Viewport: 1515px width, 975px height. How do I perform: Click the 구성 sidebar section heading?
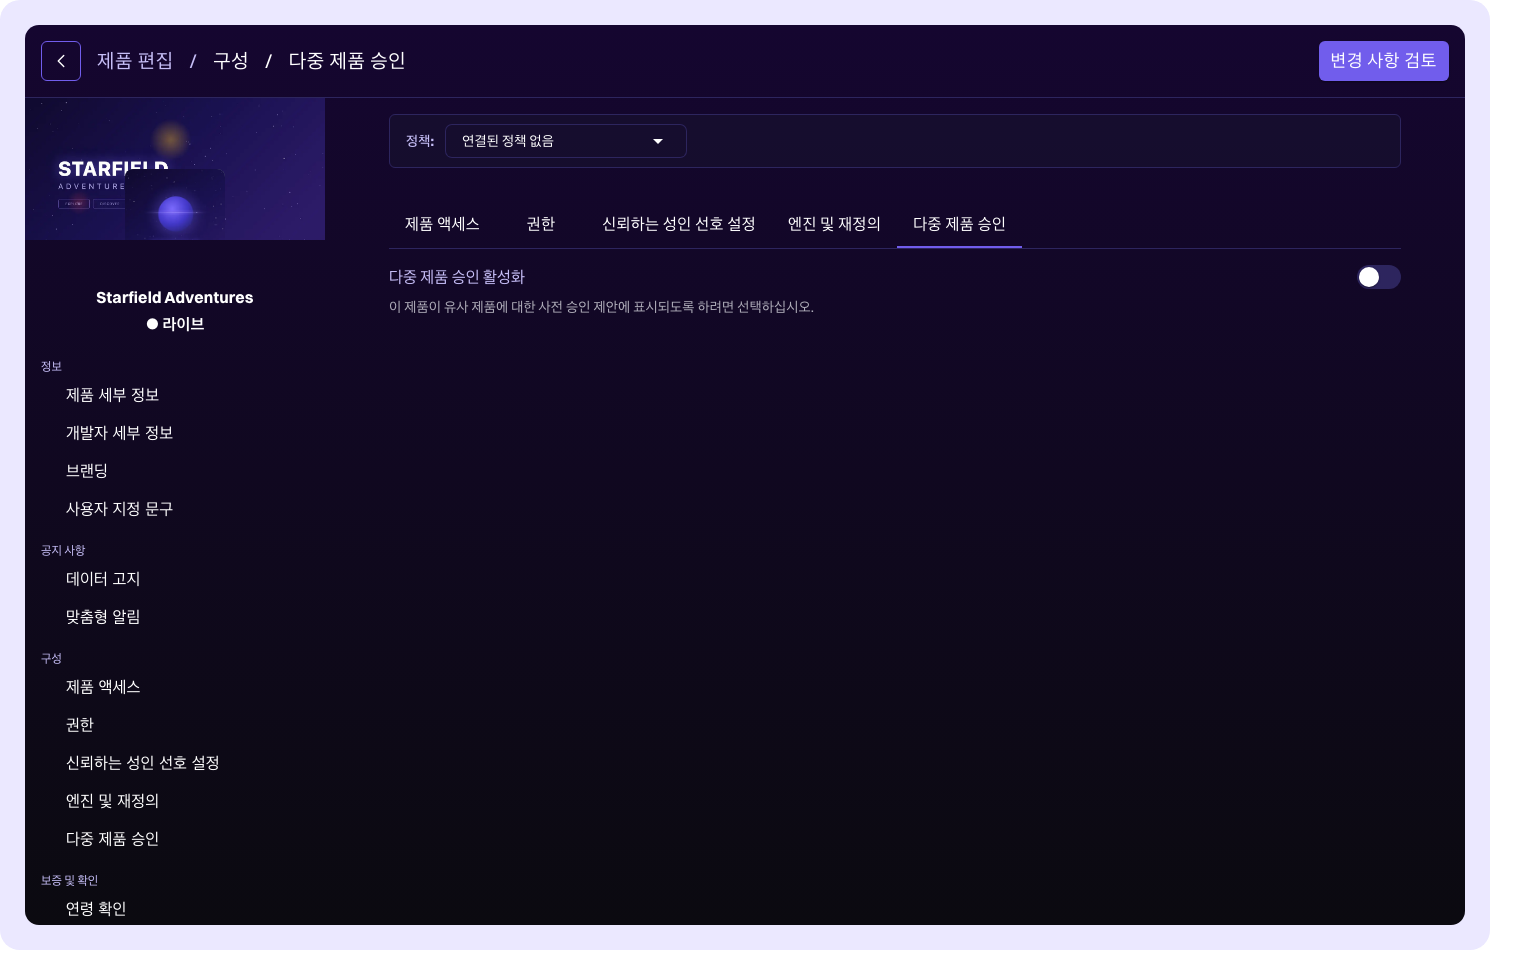51,659
